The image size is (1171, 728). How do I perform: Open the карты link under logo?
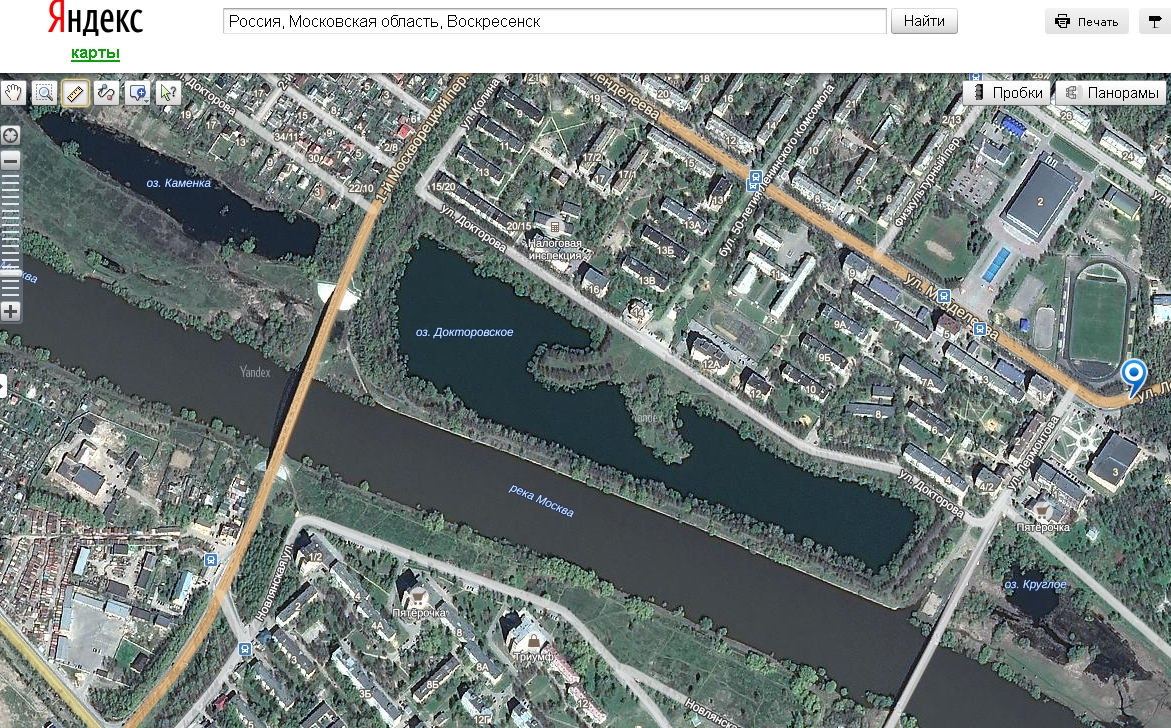95,53
